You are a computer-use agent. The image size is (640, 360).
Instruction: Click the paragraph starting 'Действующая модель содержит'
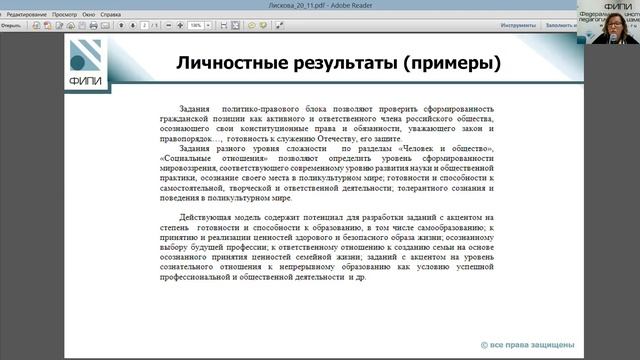coord(327,247)
